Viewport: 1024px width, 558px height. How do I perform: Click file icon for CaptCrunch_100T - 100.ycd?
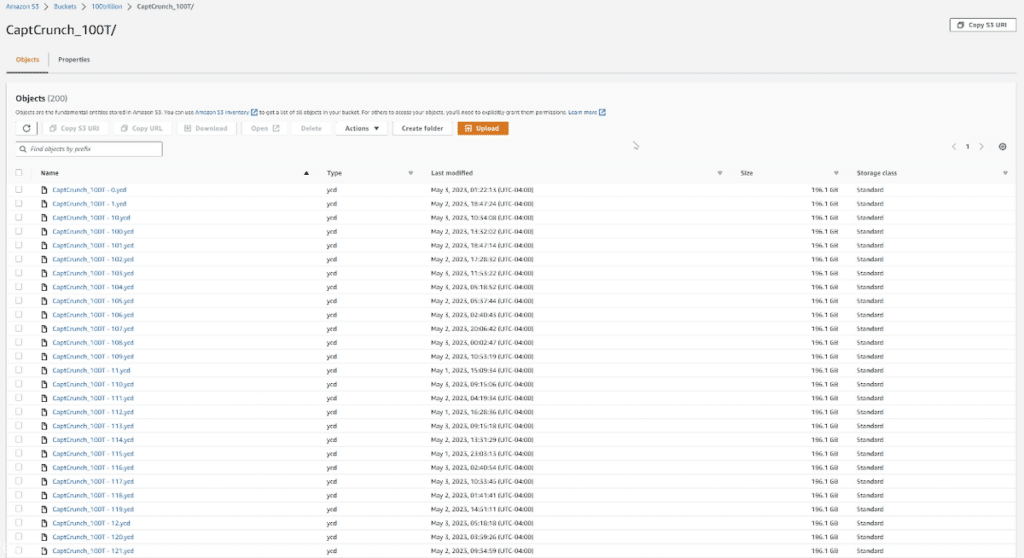[x=44, y=231]
